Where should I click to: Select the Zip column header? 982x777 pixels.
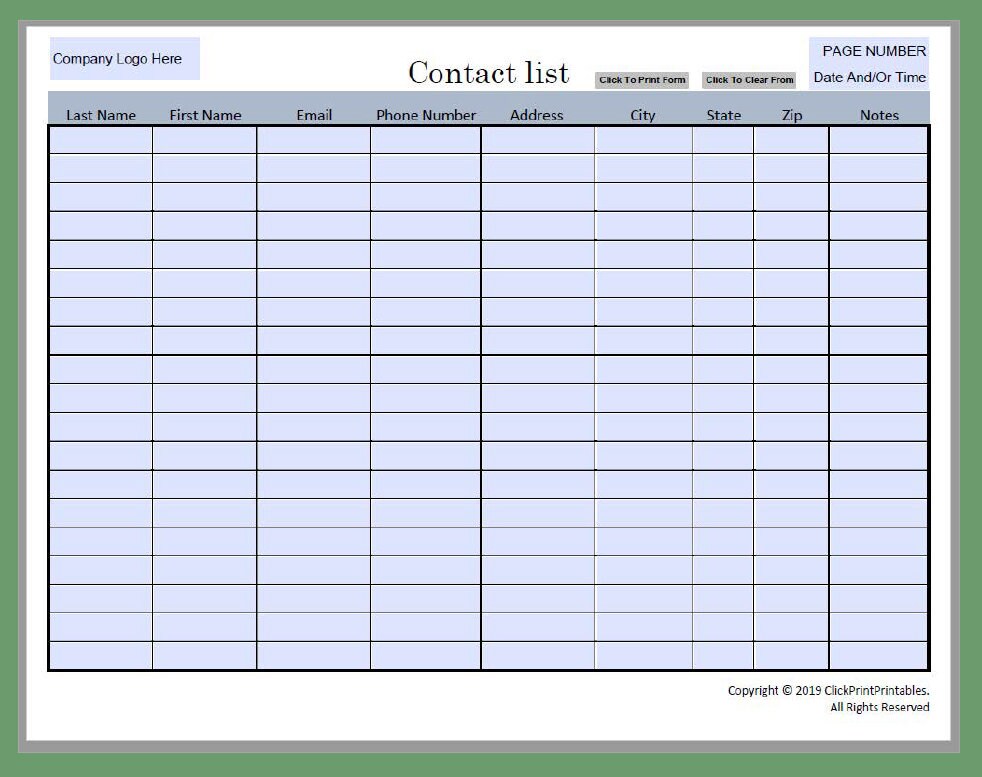(x=791, y=115)
